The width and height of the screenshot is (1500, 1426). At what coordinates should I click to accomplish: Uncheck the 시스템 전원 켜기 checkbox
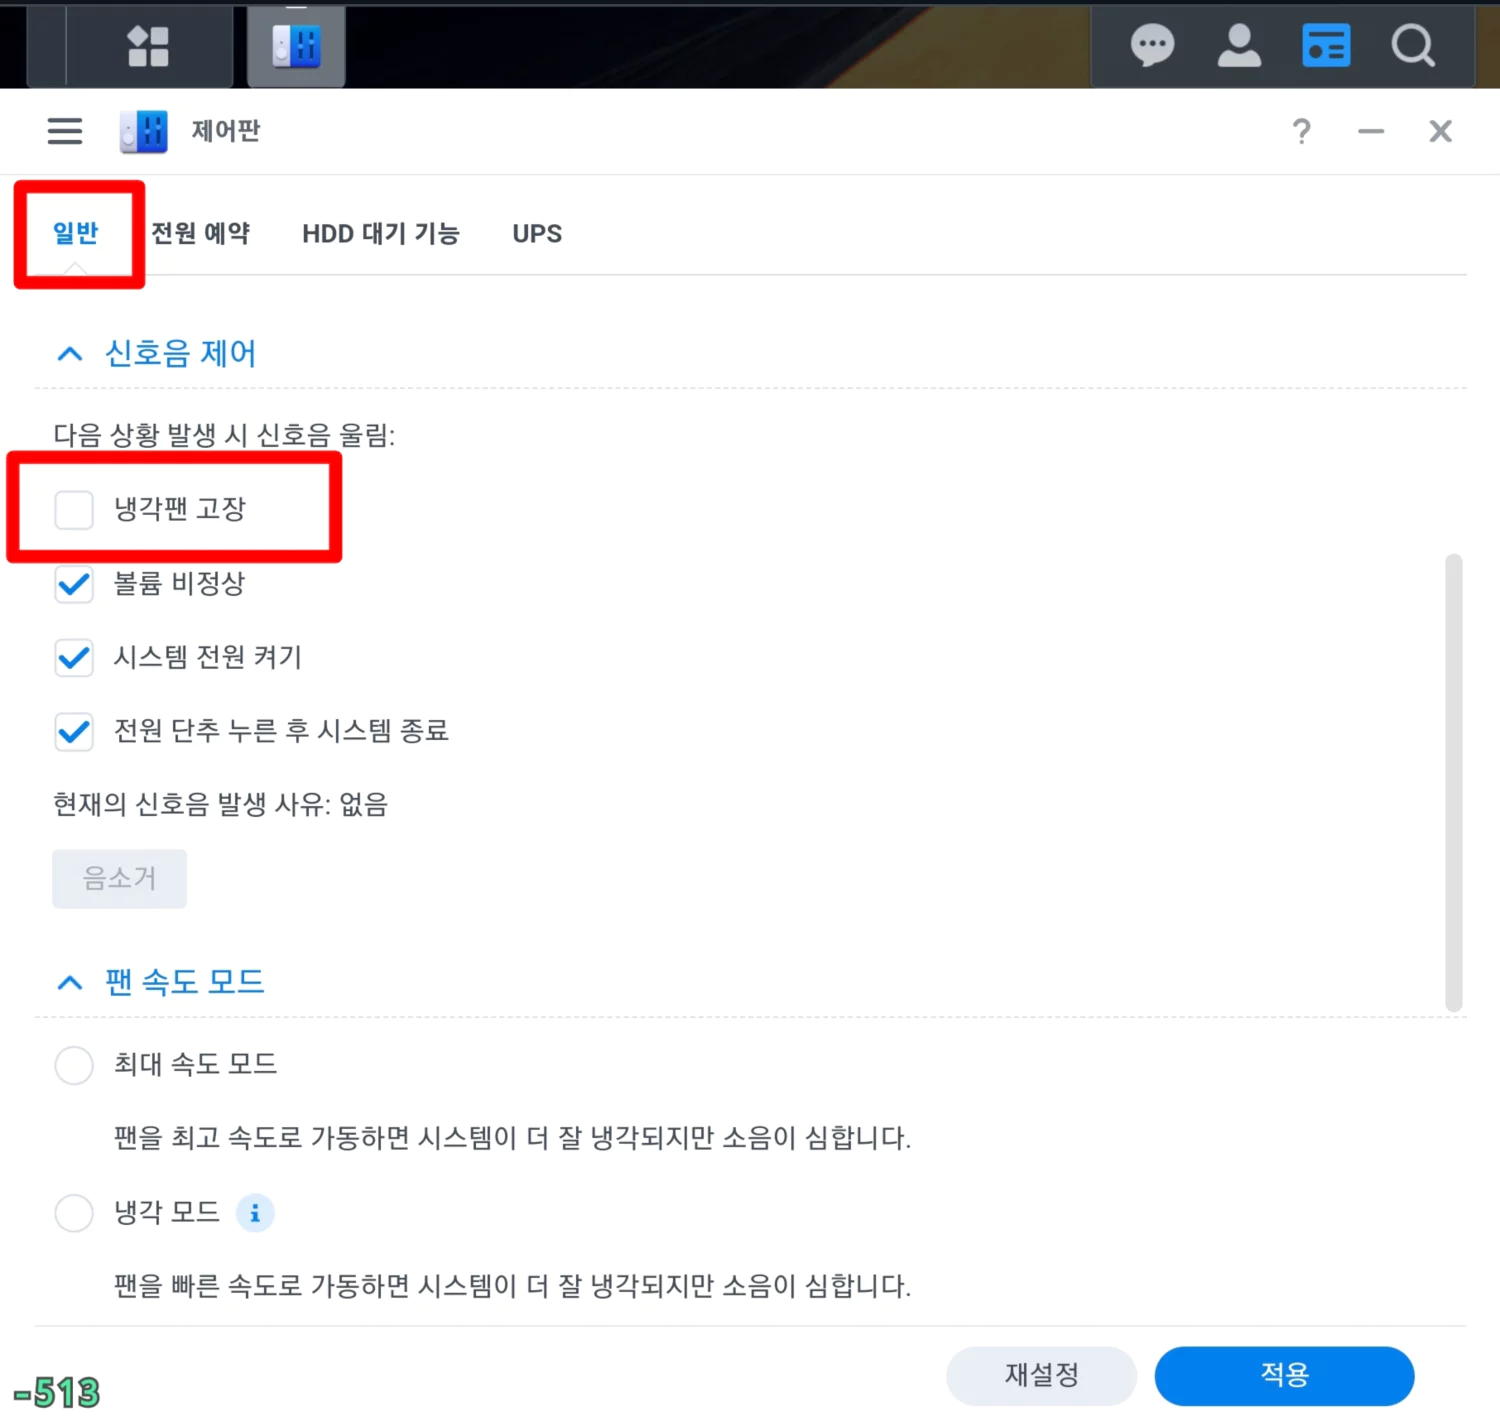[74, 658]
